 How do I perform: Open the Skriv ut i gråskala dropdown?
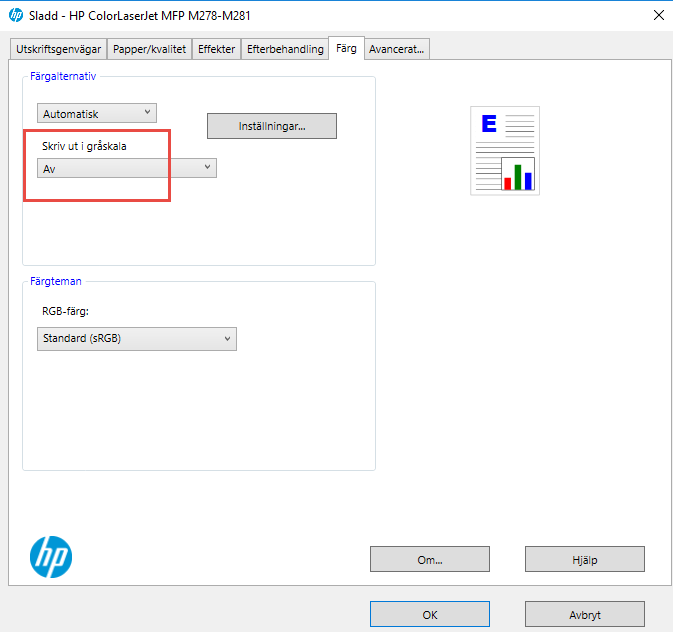(x=127, y=168)
